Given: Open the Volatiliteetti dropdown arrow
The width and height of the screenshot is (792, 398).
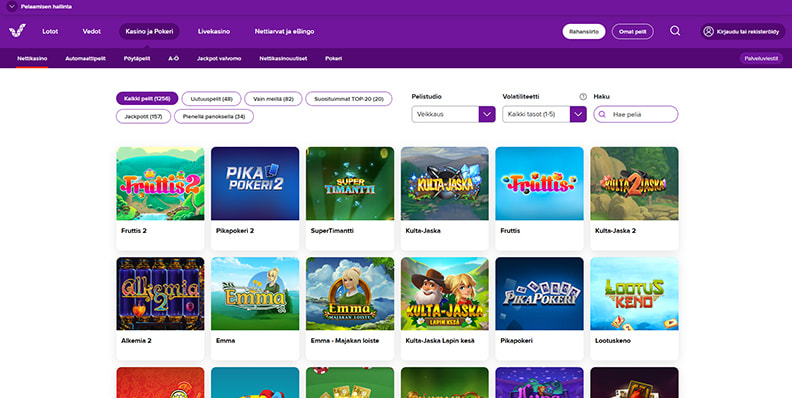Looking at the screenshot, I should point(578,114).
